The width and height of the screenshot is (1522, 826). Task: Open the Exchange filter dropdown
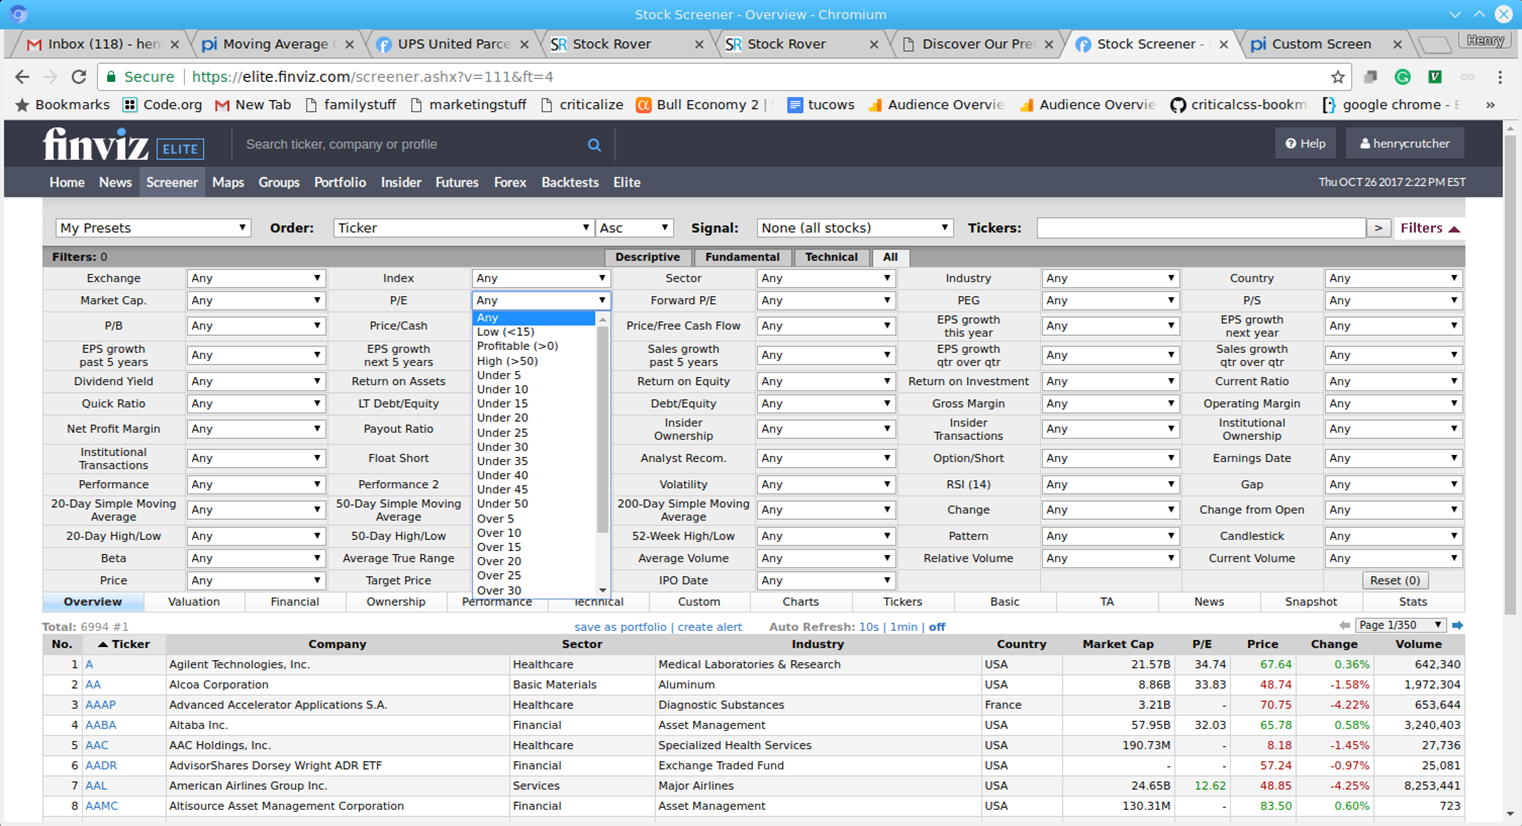coord(255,278)
